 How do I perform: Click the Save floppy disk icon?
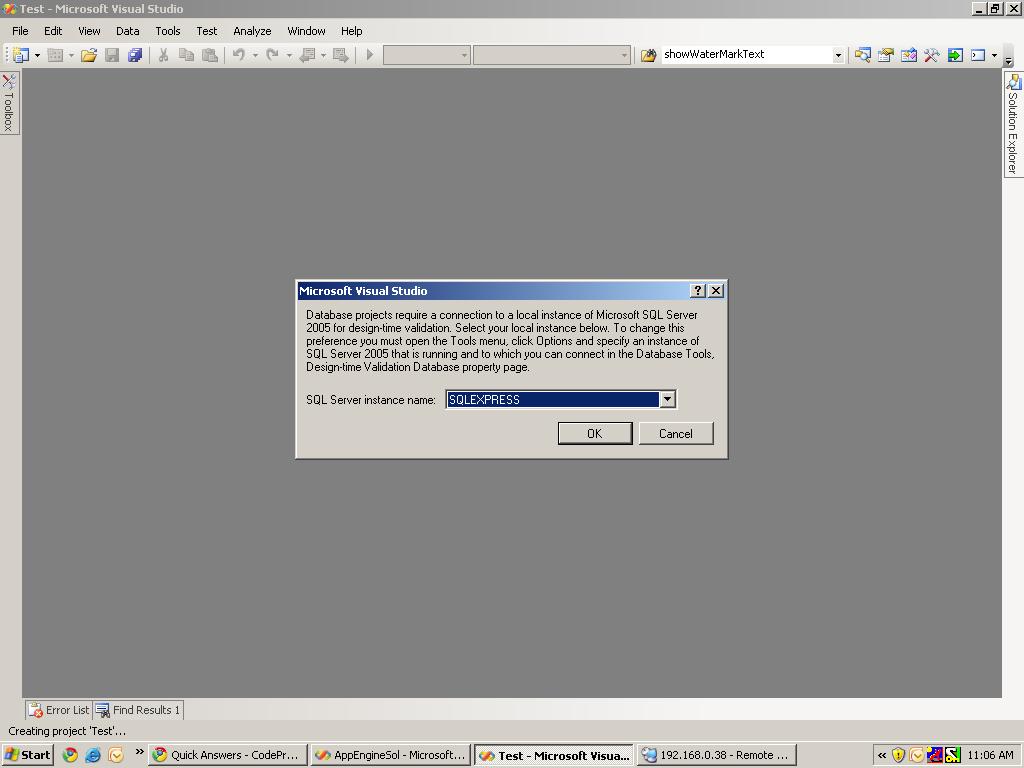tap(112, 56)
